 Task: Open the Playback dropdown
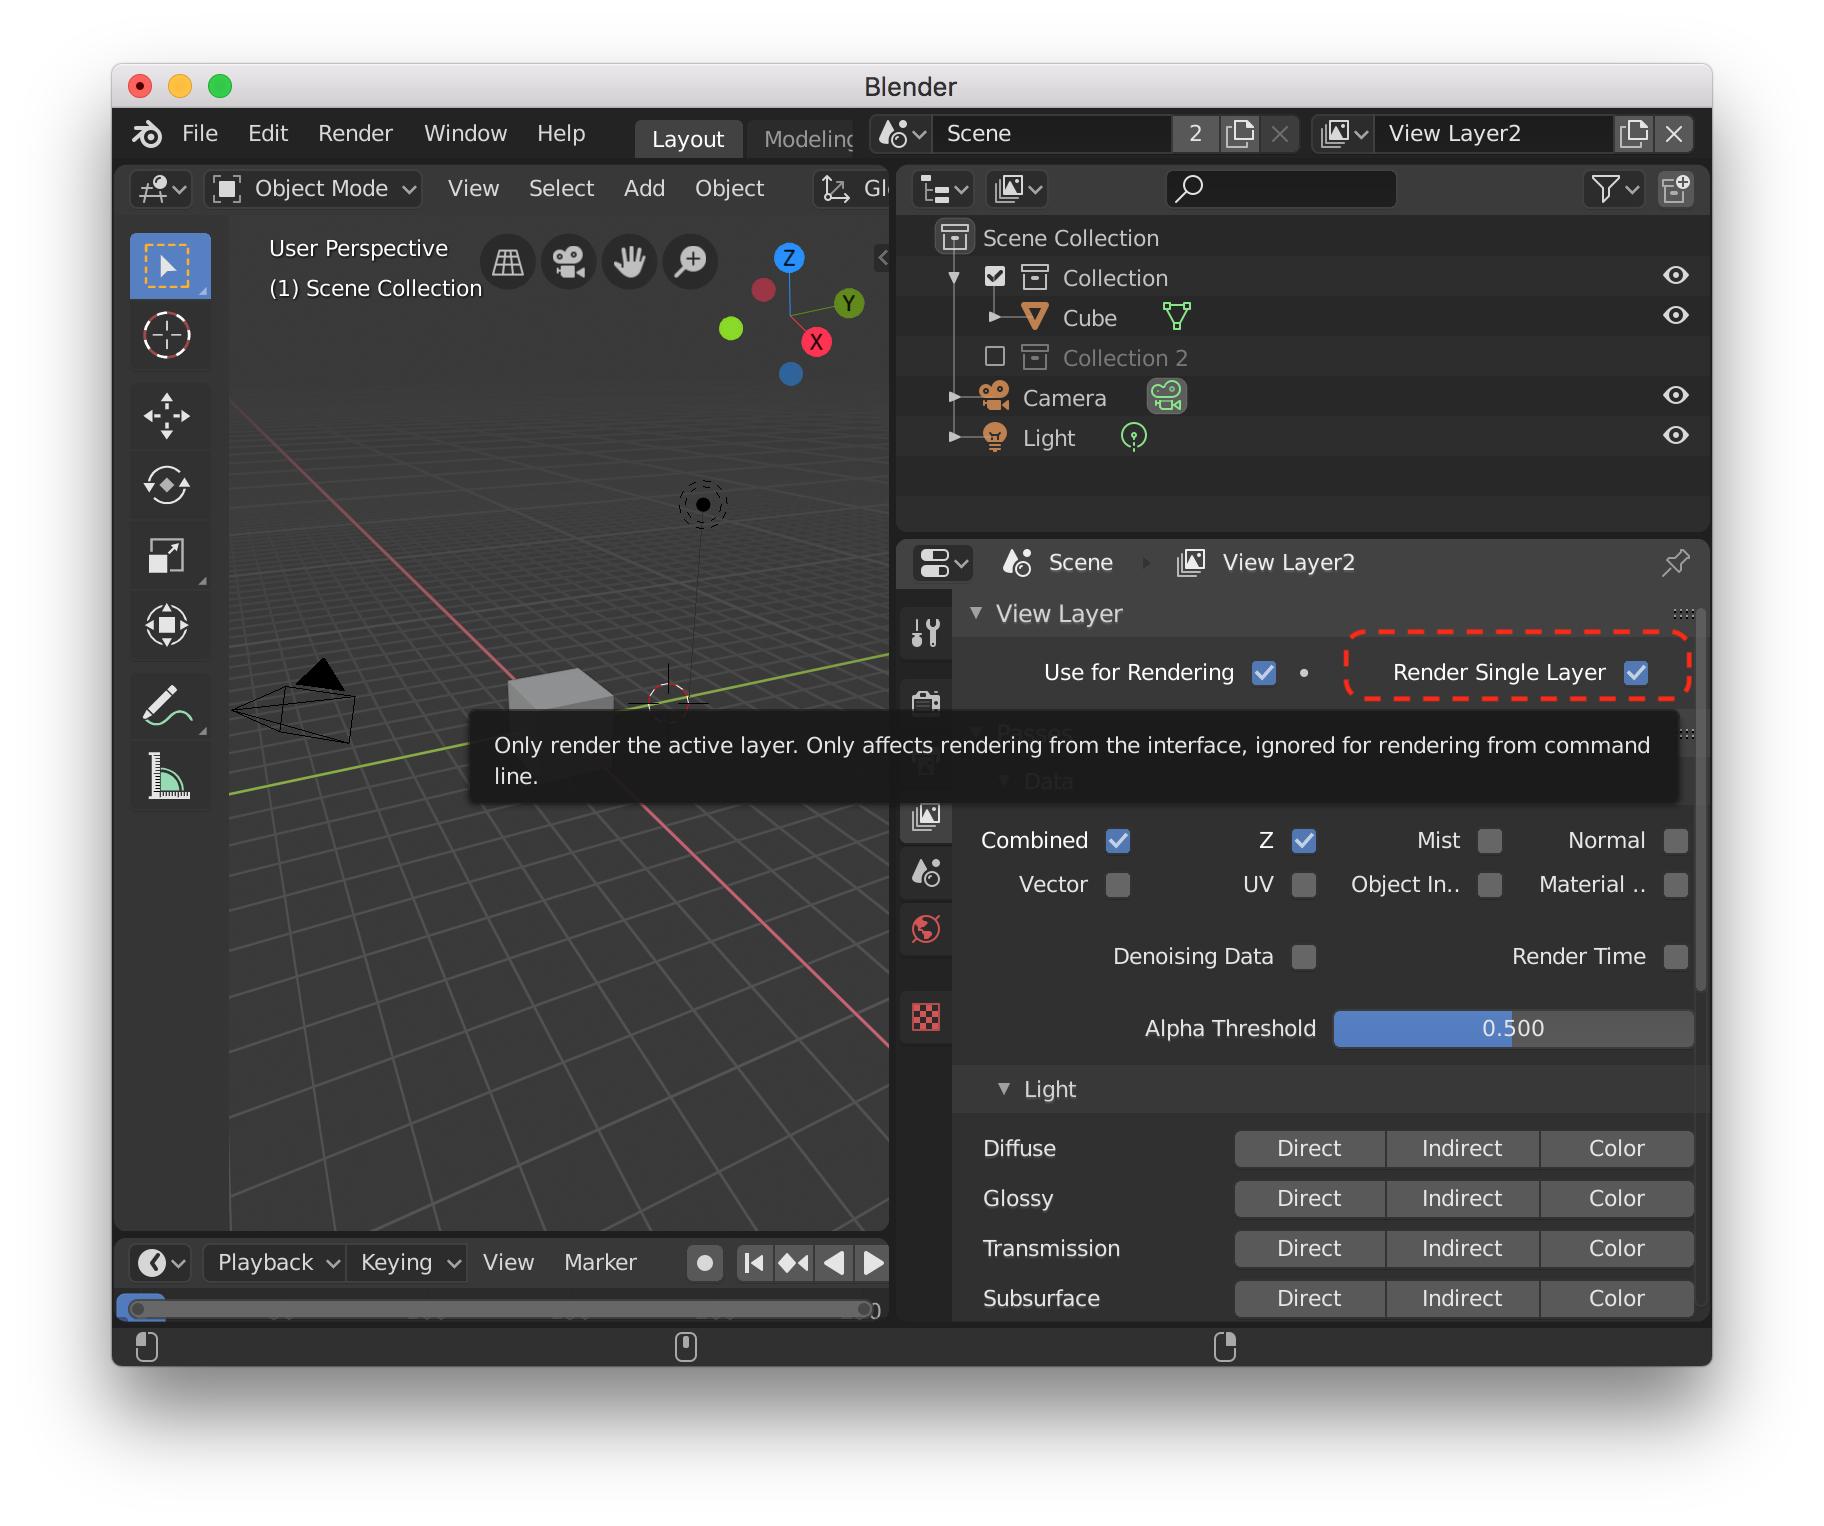click(x=275, y=1263)
